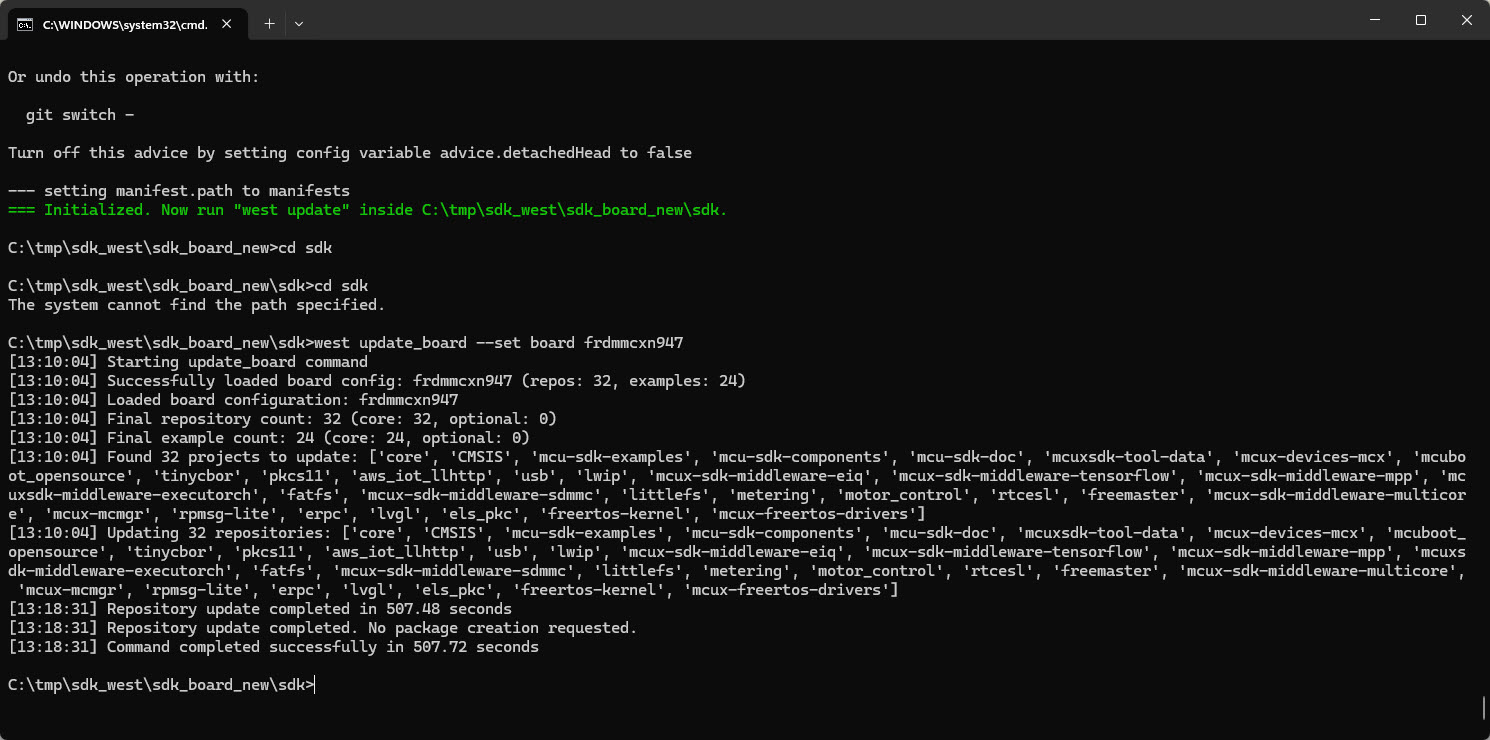Click the "git switch -" command text
This screenshot has width=1490, height=740.
tap(80, 115)
